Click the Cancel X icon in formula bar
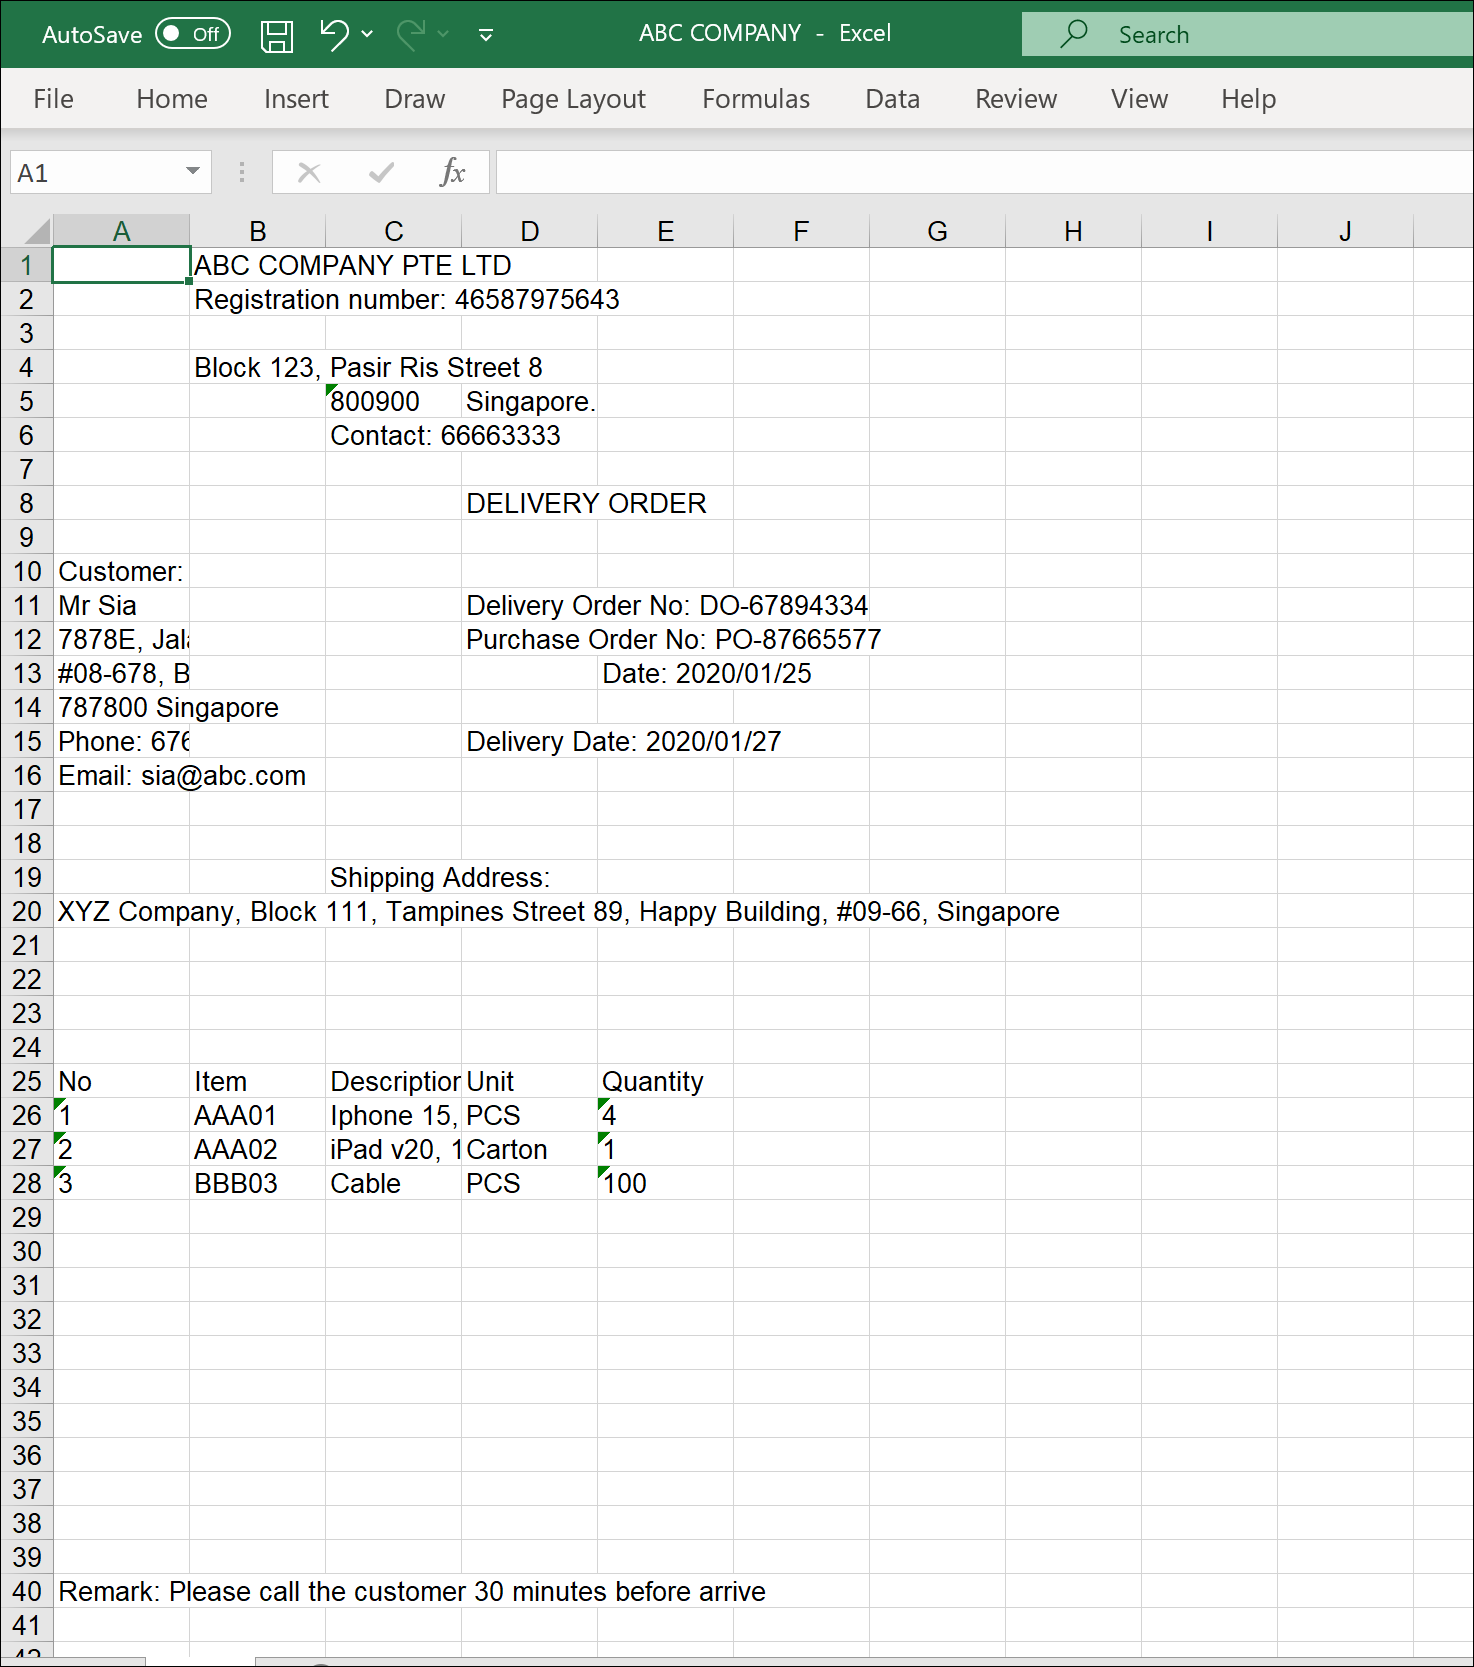Screen dimensions: 1474x1667 pyautogui.click(x=309, y=173)
